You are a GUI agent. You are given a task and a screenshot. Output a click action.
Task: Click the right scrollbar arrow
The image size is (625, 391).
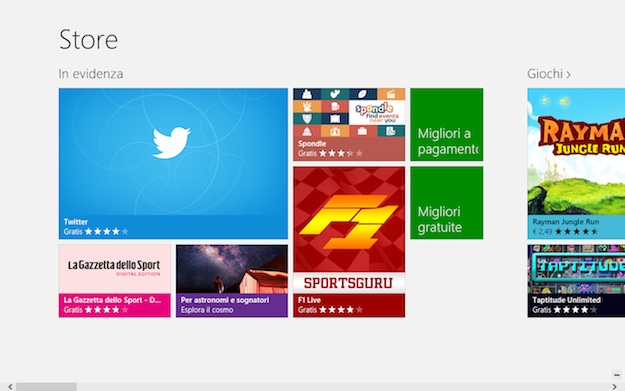click(x=614, y=387)
